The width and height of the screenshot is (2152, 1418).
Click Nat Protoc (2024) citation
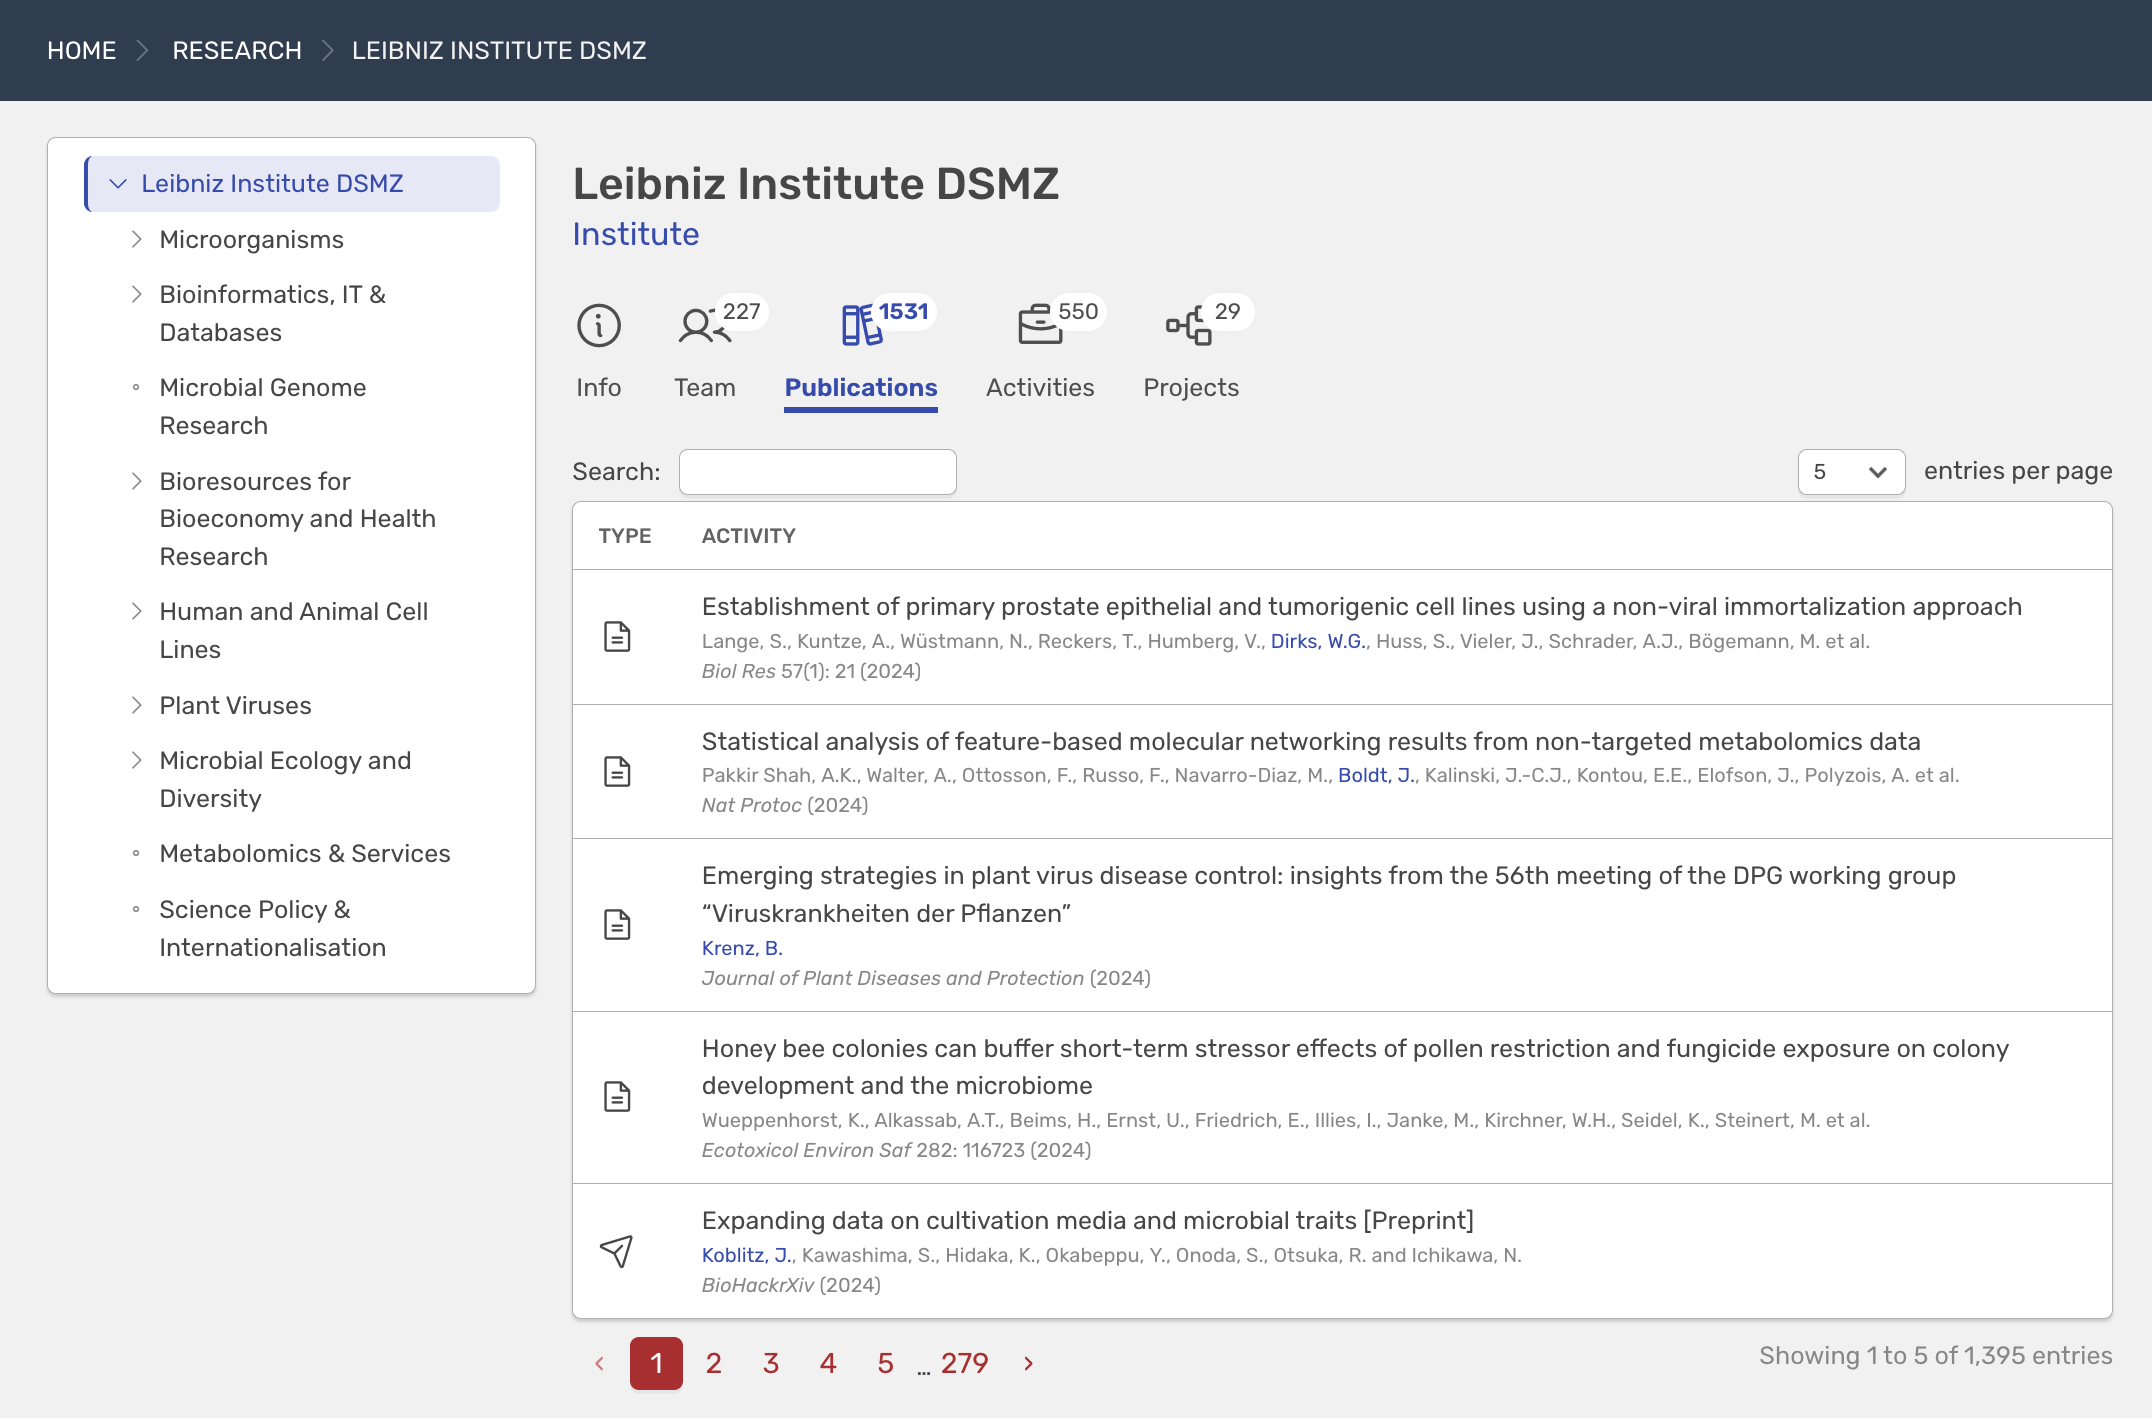pyautogui.click(x=785, y=805)
